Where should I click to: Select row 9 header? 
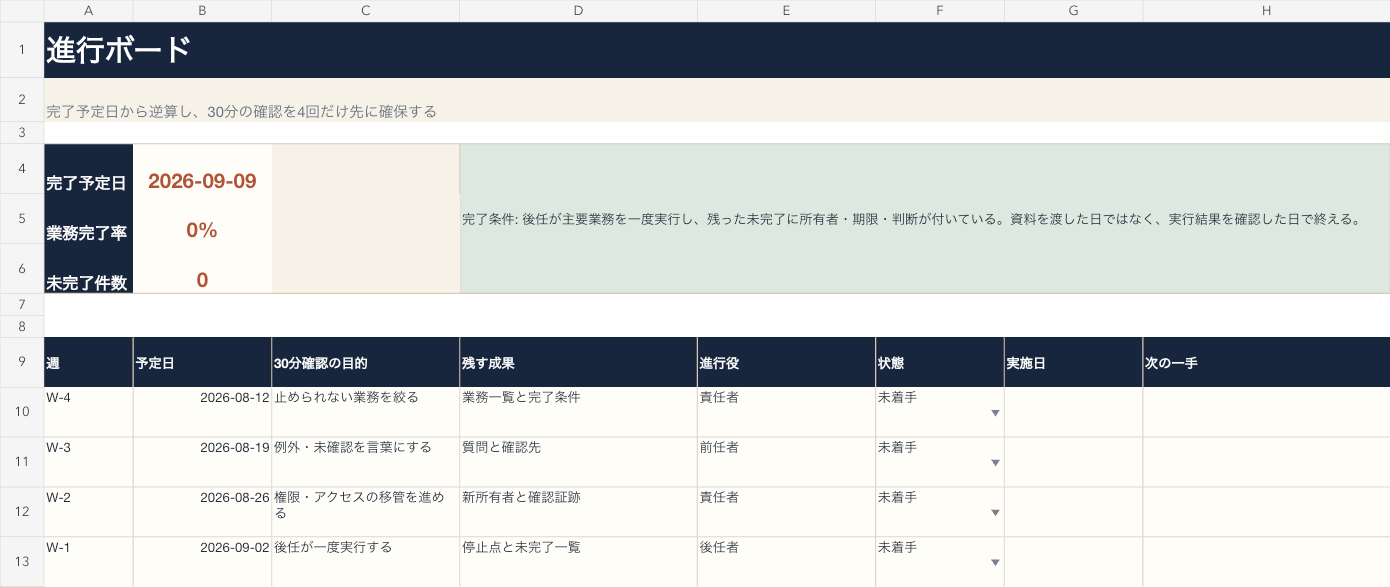tap(22, 362)
